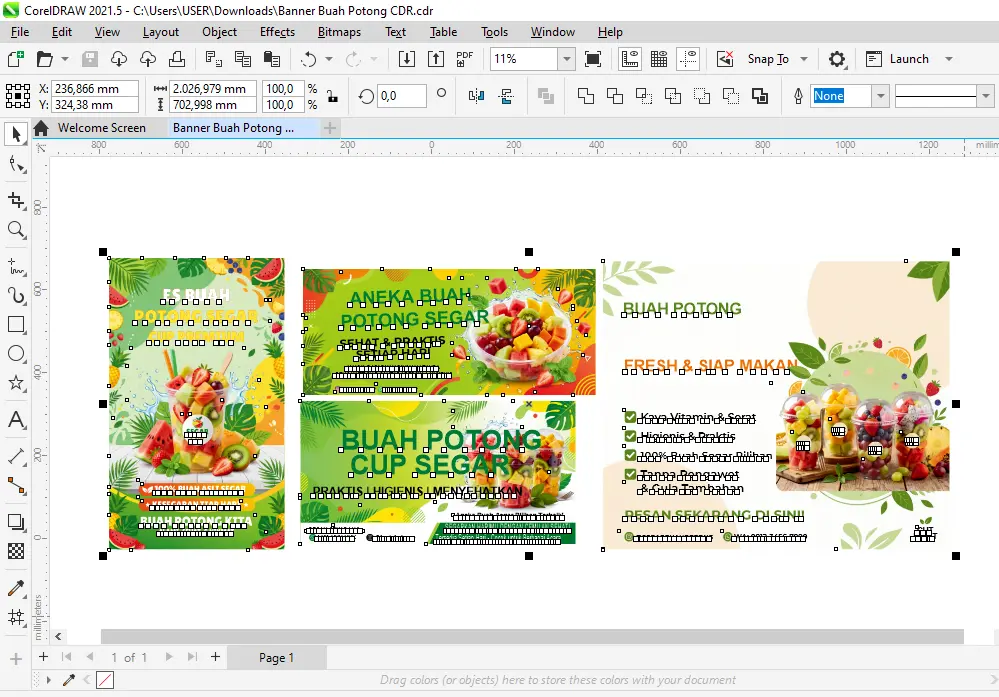
Task: Open the Options gear icon
Action: 837,59
